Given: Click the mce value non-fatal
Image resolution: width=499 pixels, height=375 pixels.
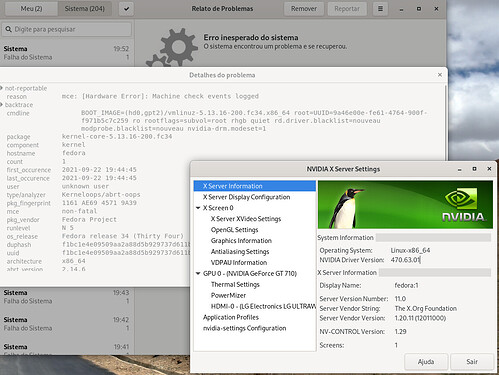Looking at the screenshot, I should (79, 211).
